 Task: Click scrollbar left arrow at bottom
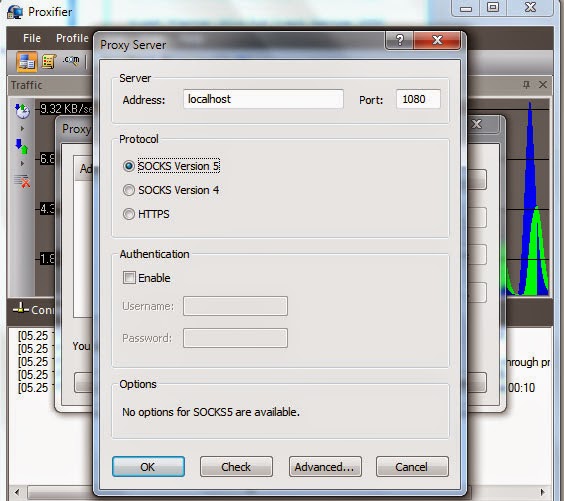pos(17,492)
